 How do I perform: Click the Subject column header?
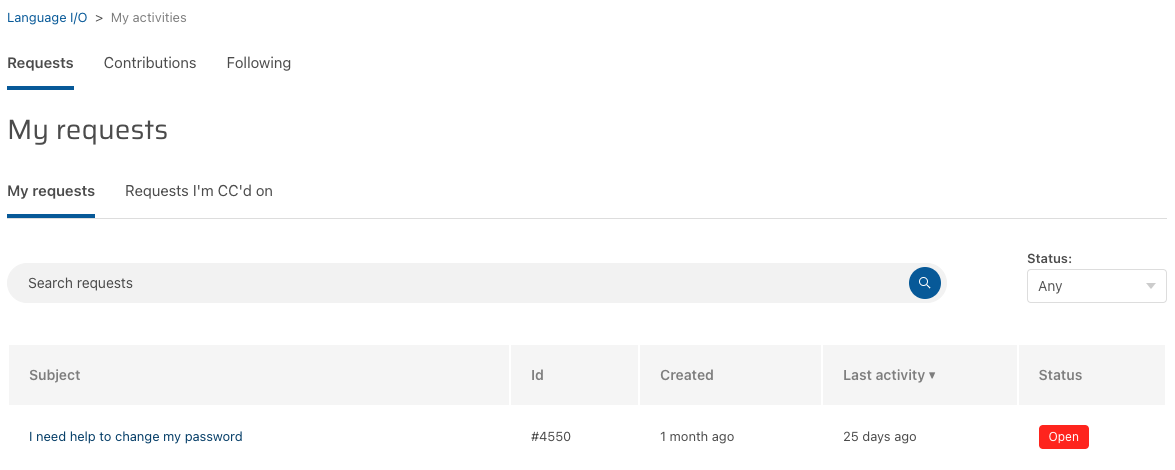pos(55,375)
